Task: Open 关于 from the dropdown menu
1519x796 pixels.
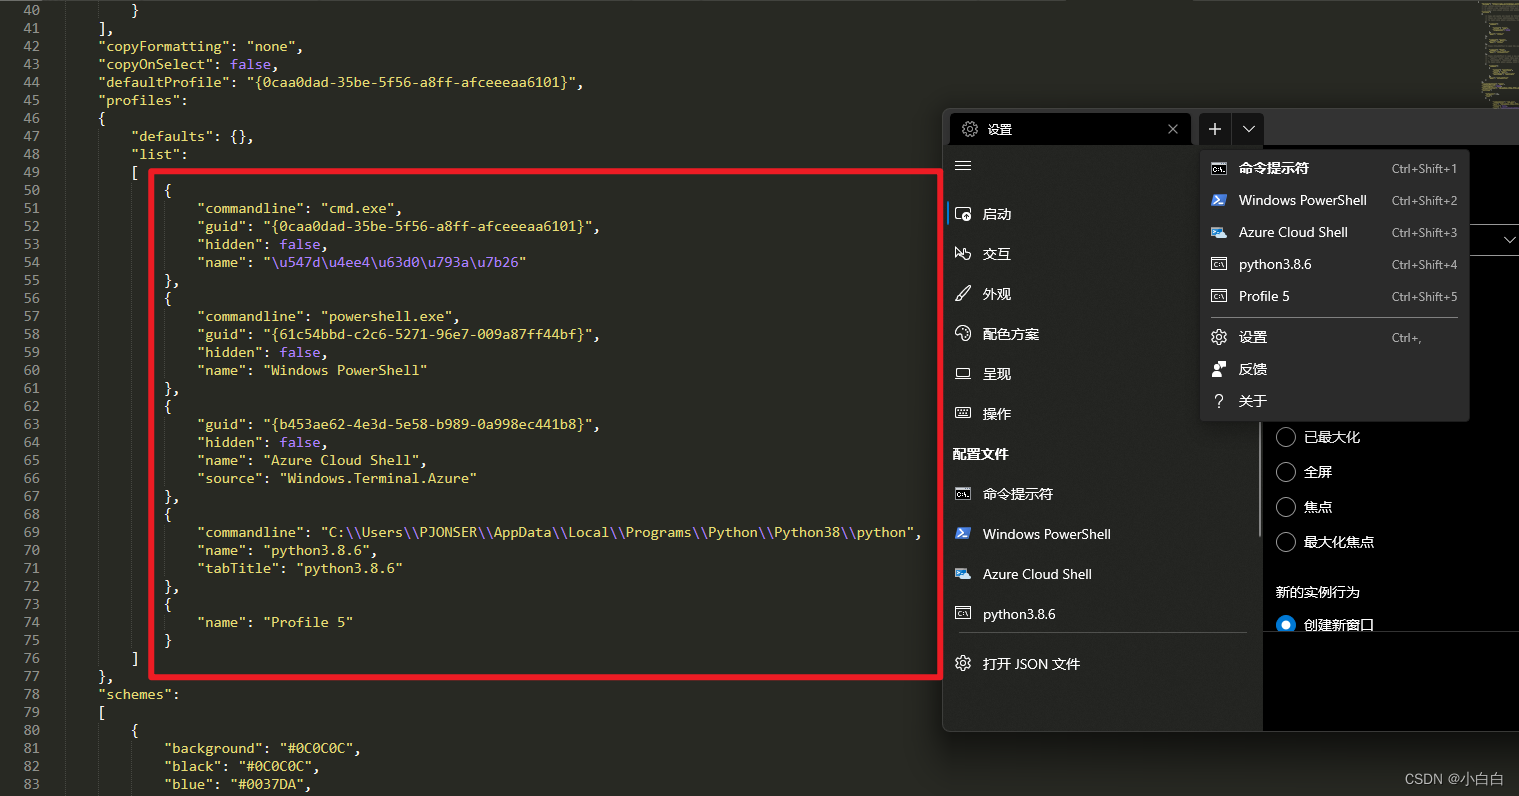Action: pos(1334,401)
